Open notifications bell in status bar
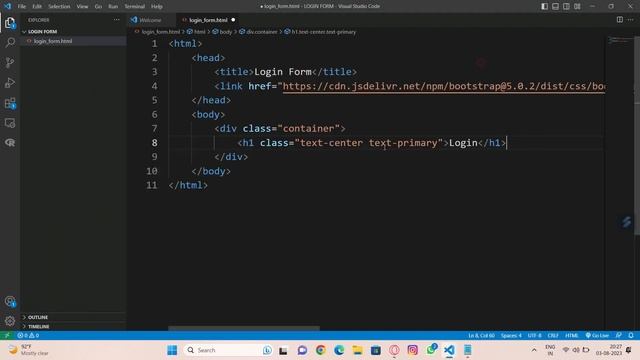 coord(631,335)
